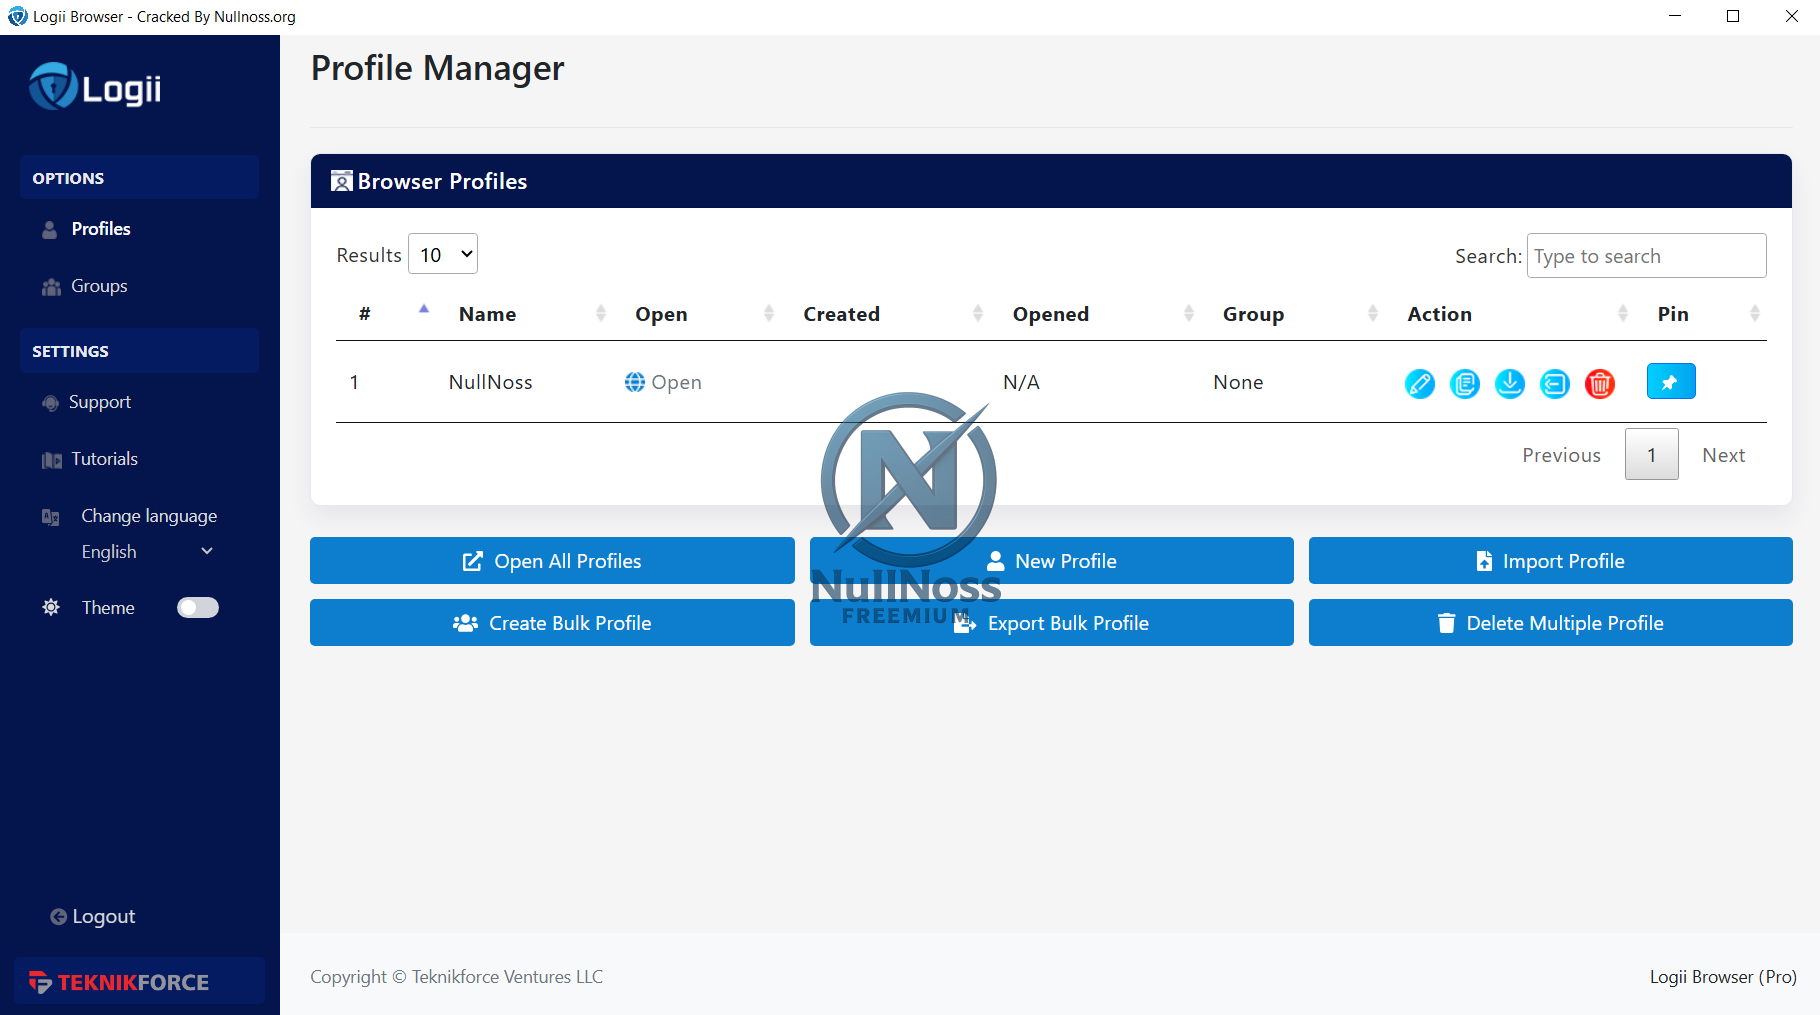Export NullNoss profile using download icon
The width and height of the screenshot is (1820, 1015).
tap(1509, 383)
